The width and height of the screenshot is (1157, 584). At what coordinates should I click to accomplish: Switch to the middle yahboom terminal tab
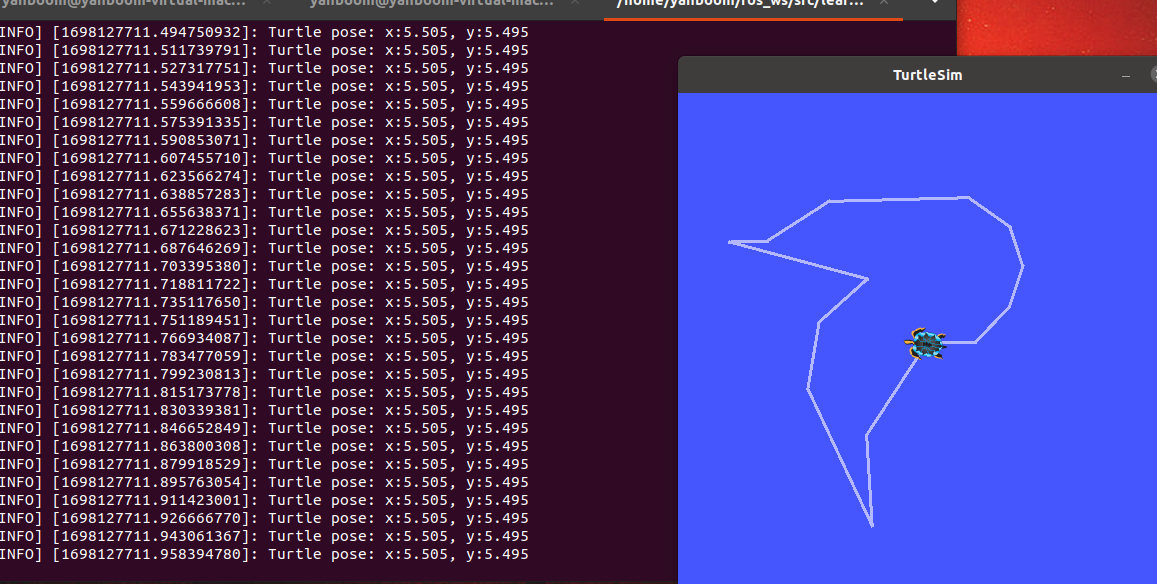[432, 3]
